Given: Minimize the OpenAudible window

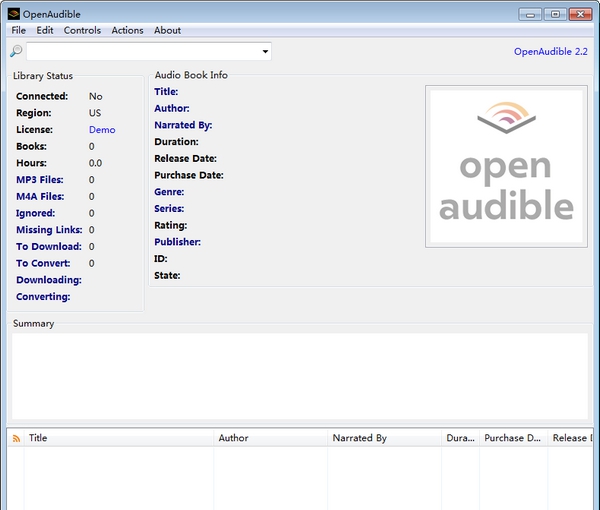Looking at the screenshot, I should (x=530, y=15).
